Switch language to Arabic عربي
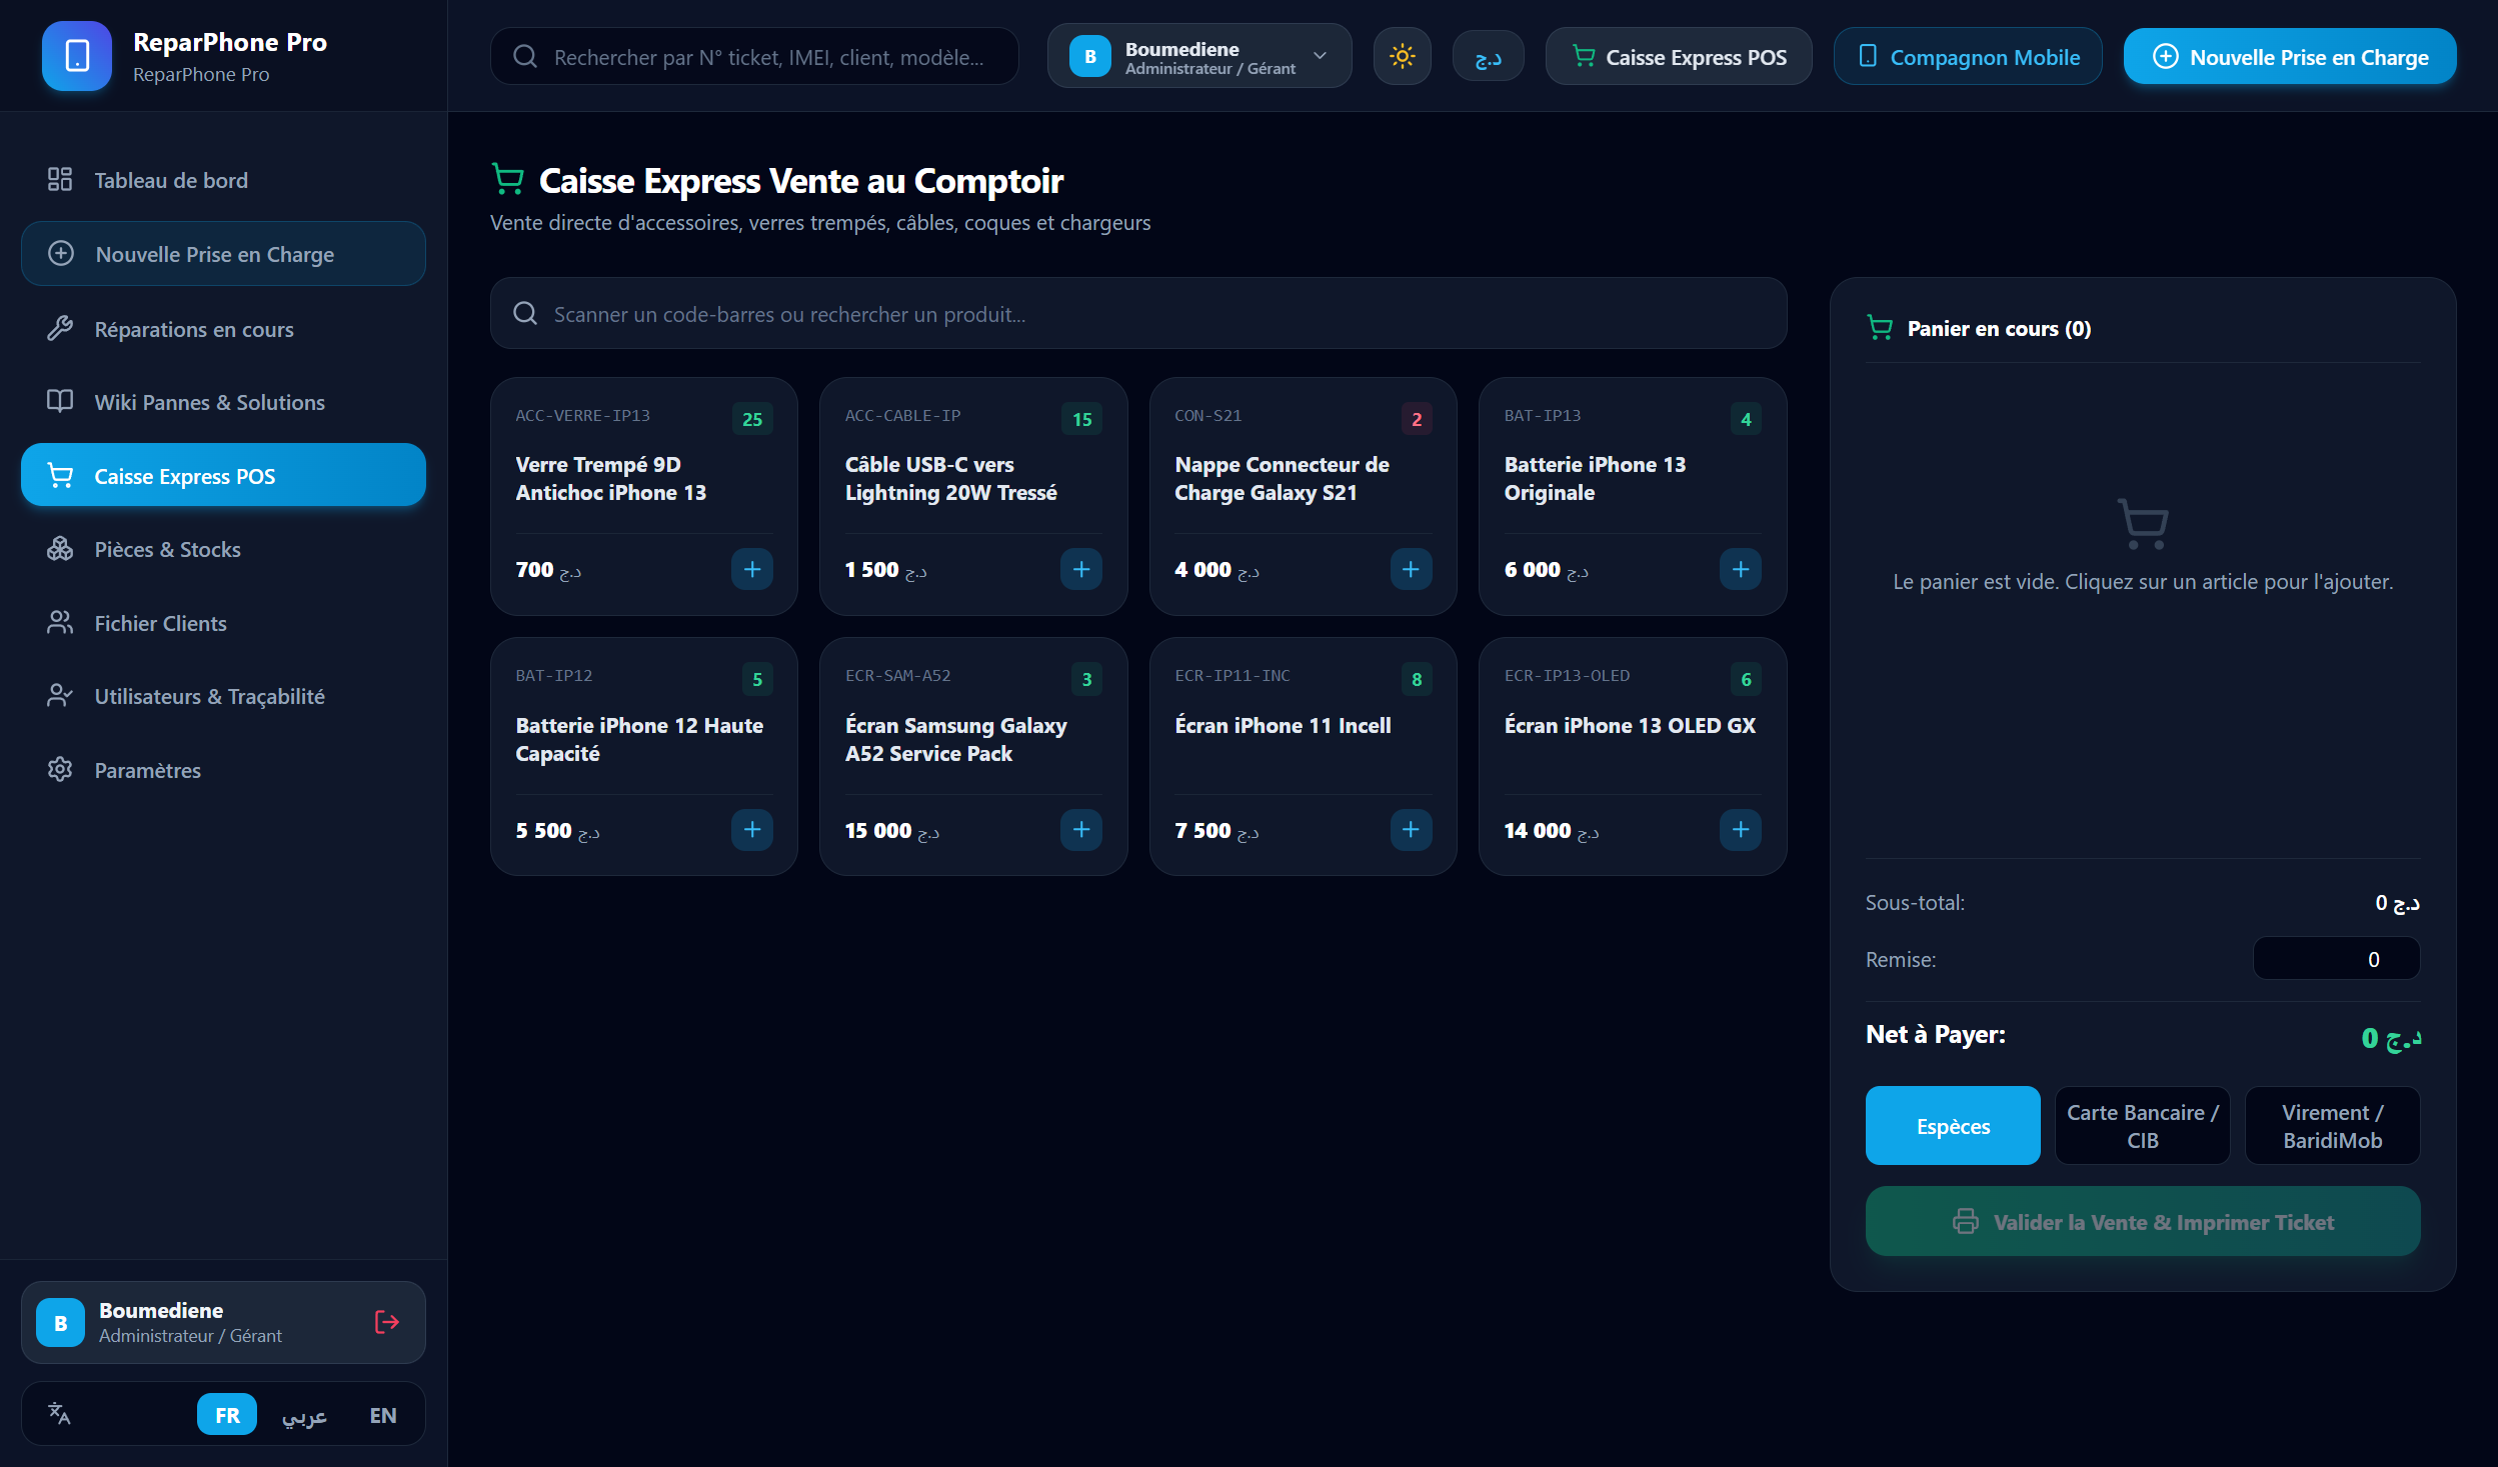The width and height of the screenshot is (2498, 1467). (304, 1414)
